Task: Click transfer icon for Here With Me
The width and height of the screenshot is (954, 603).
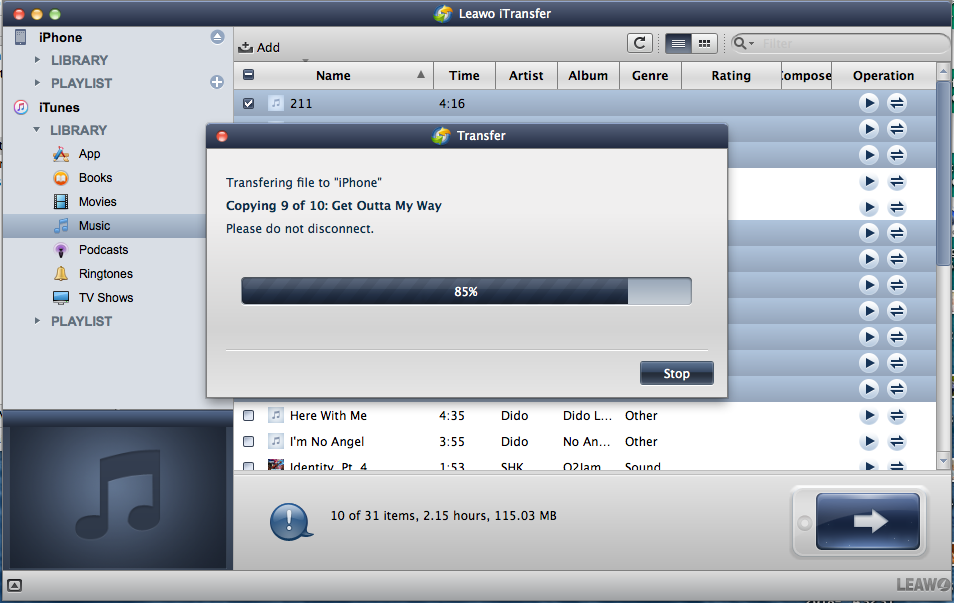Action: coord(897,415)
